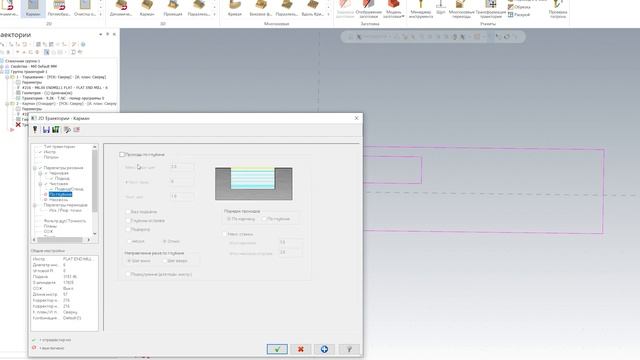Open the Патрон page in dialog tree

[51, 157]
